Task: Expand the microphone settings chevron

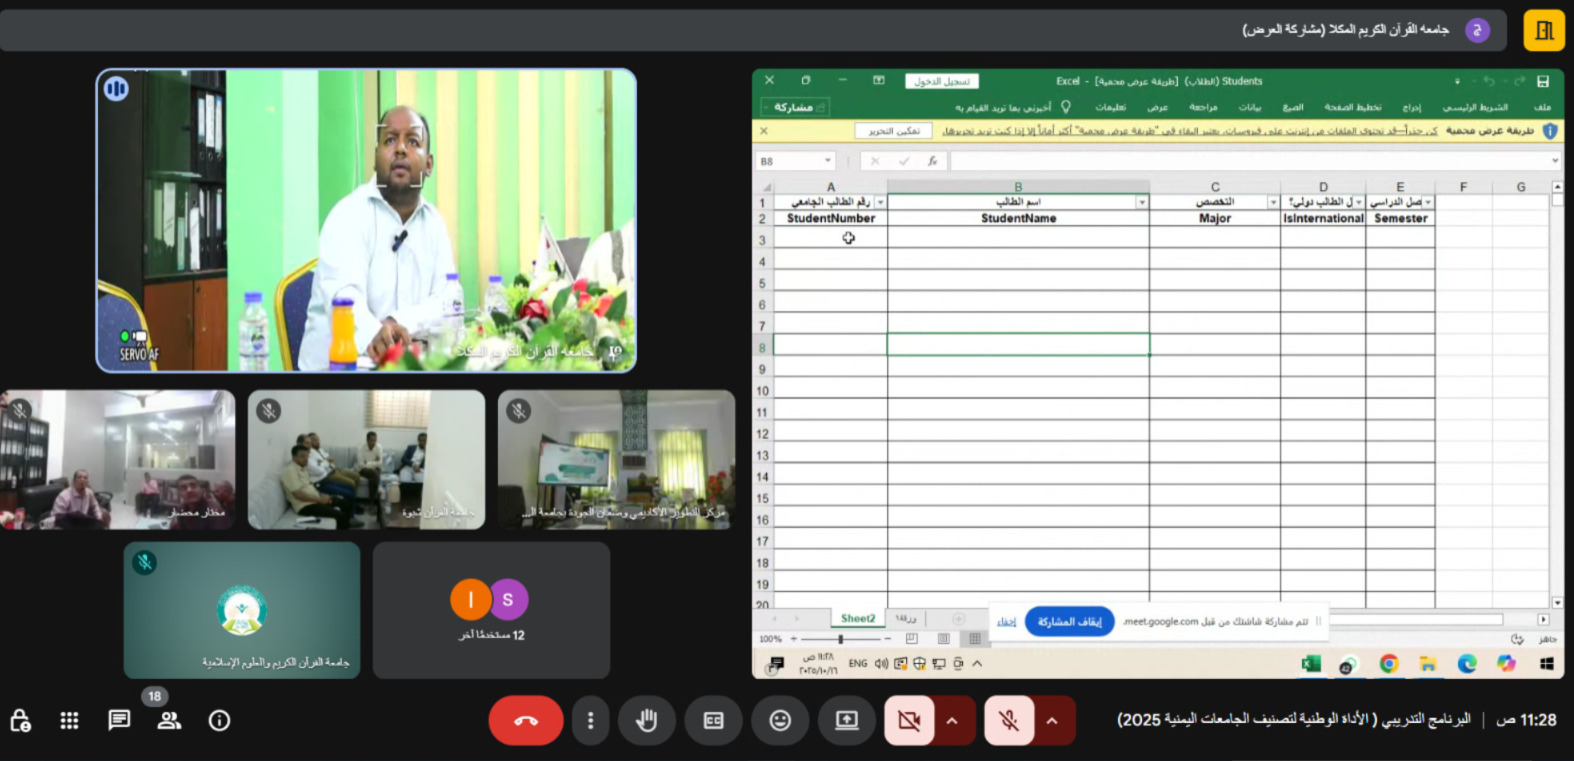Action: (1052, 721)
